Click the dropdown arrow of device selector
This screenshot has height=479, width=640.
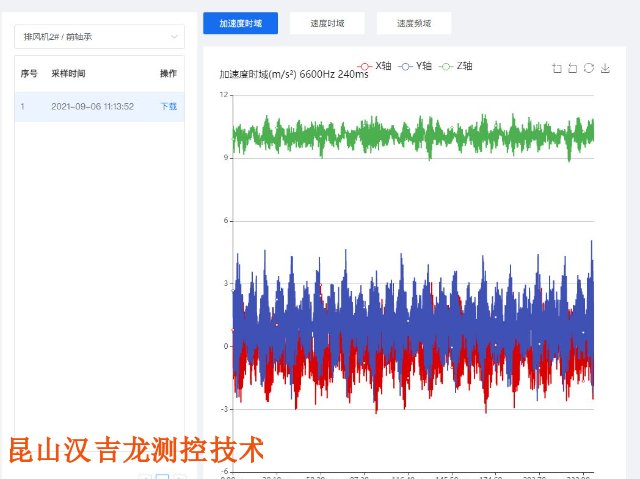point(174,37)
